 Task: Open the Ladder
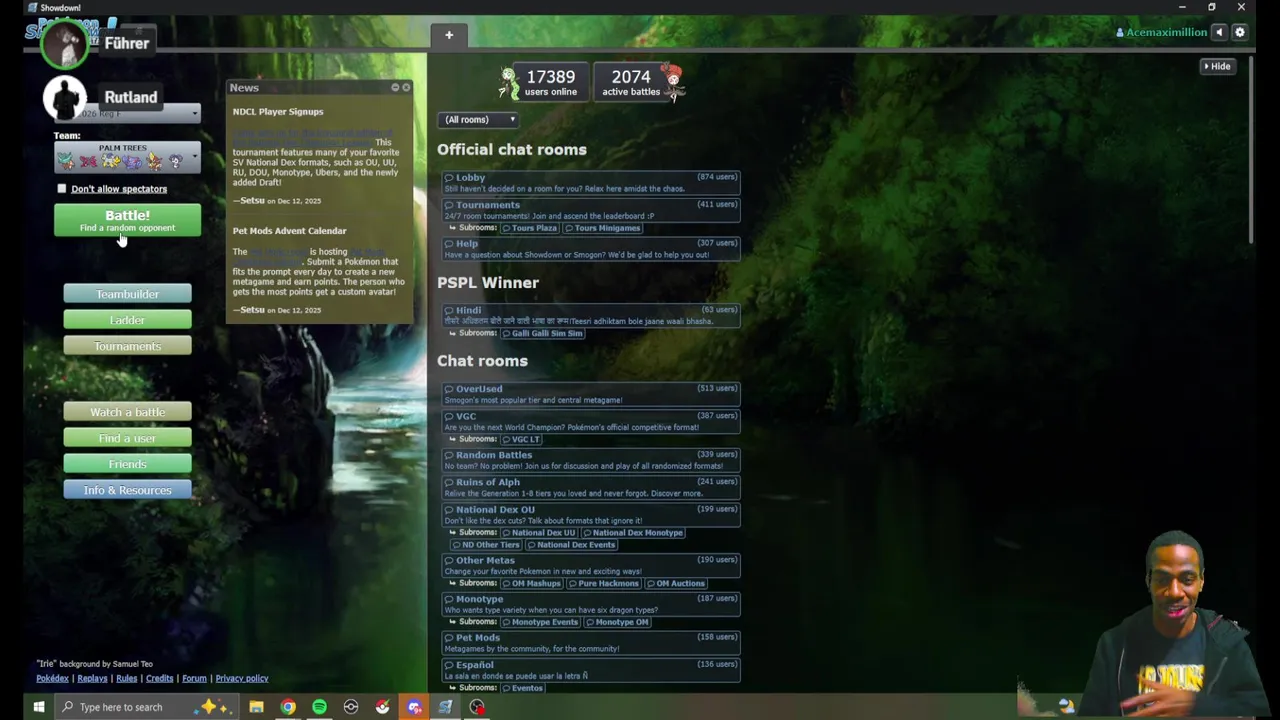[127, 320]
